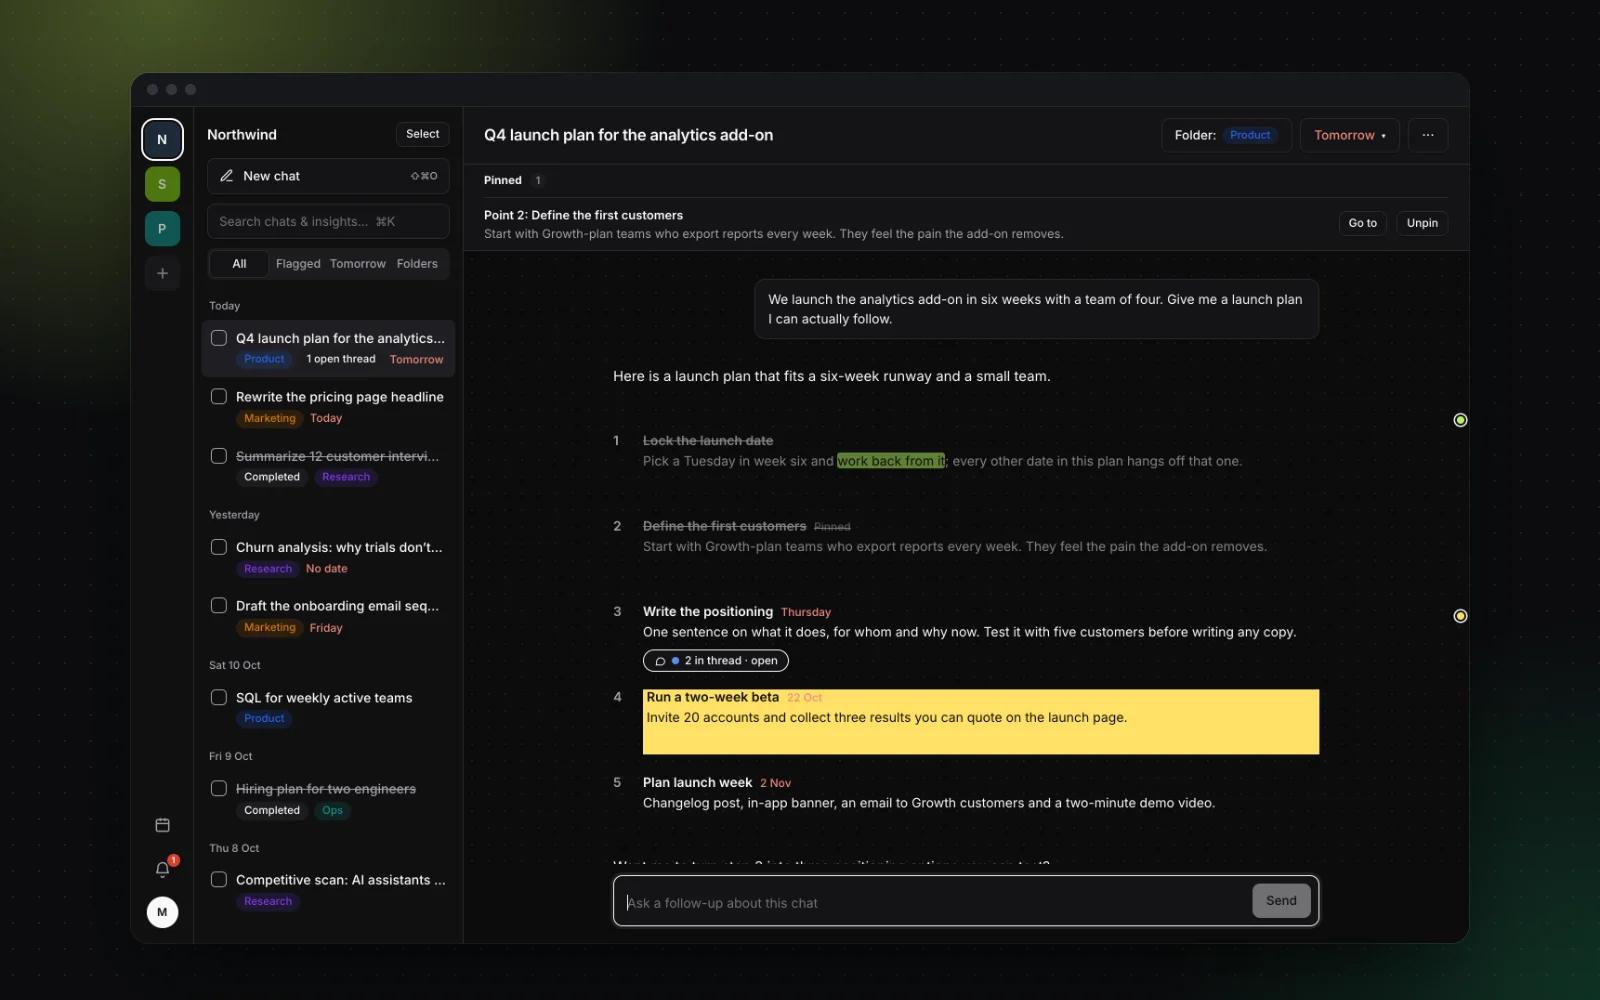
Task: Switch to the teal P workspace
Action: (162, 229)
